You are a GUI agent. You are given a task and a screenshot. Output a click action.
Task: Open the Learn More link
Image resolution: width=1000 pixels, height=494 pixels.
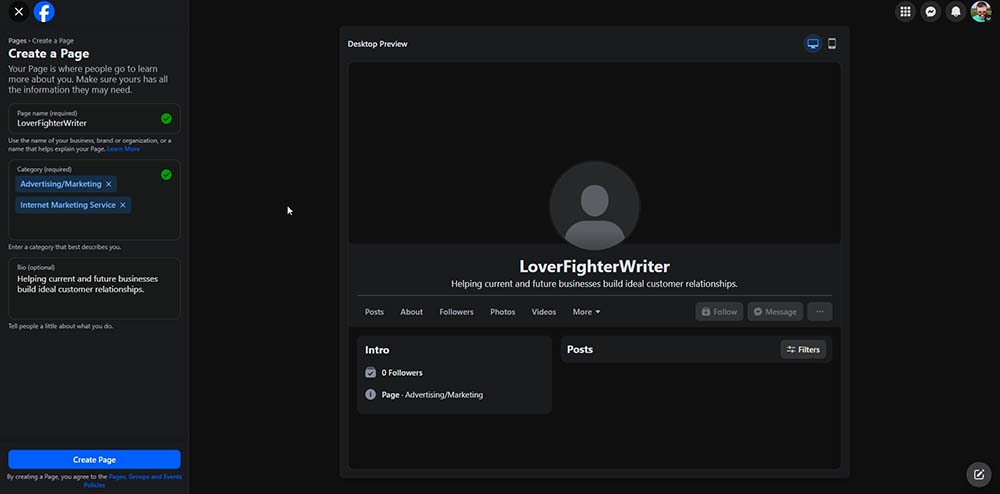124,149
